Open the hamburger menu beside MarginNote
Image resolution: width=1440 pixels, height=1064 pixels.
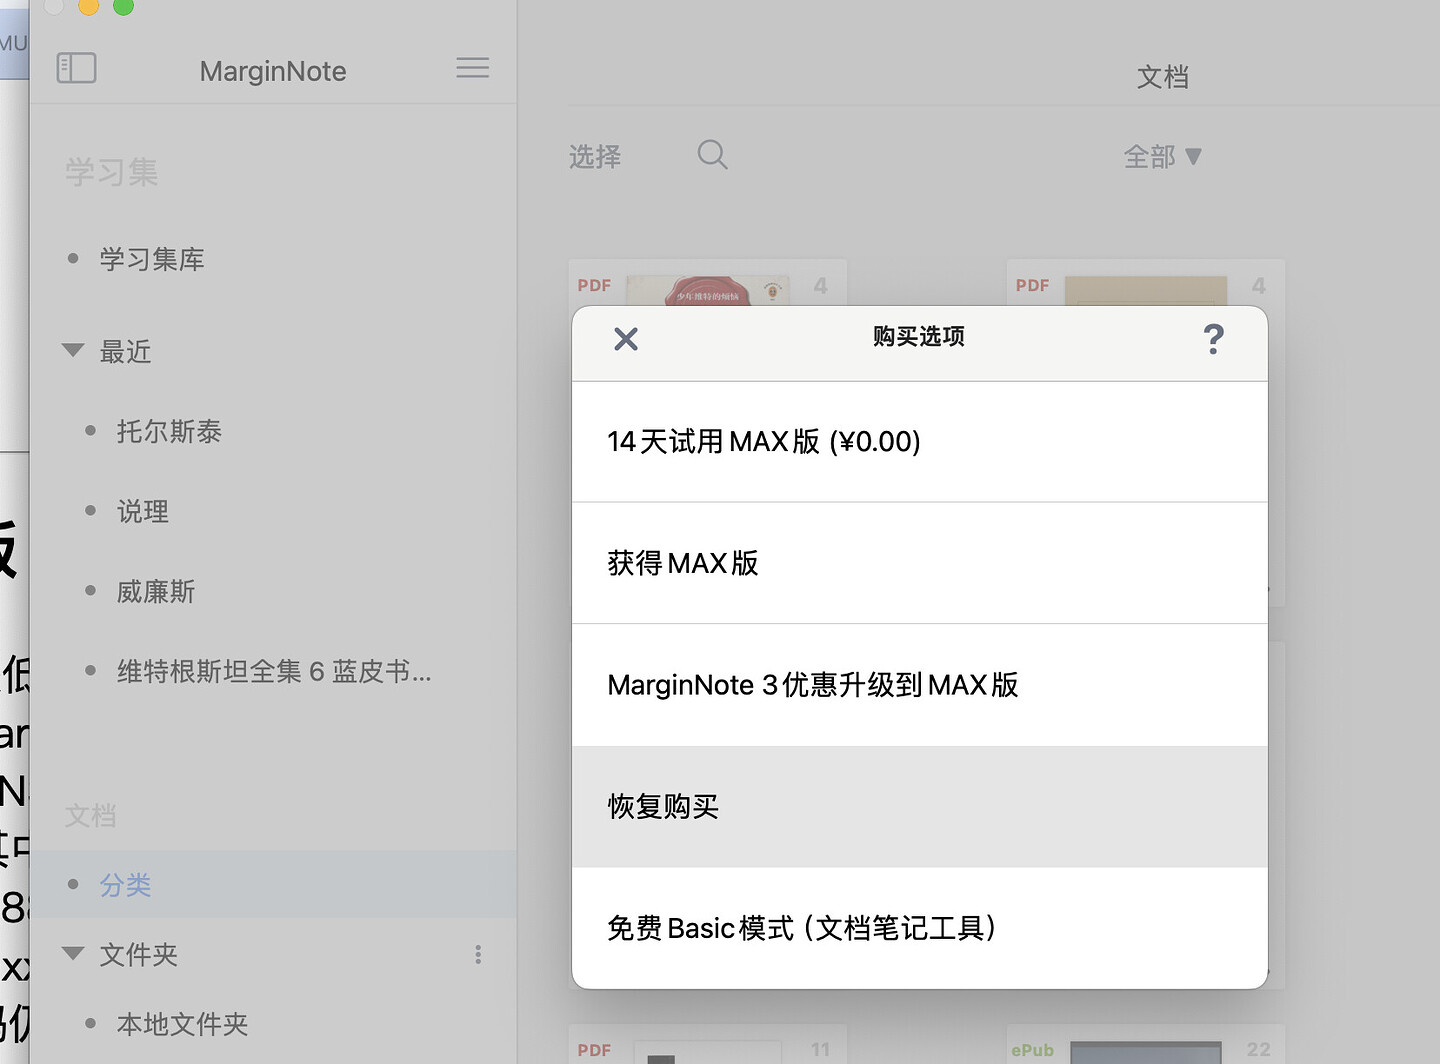coord(473,68)
